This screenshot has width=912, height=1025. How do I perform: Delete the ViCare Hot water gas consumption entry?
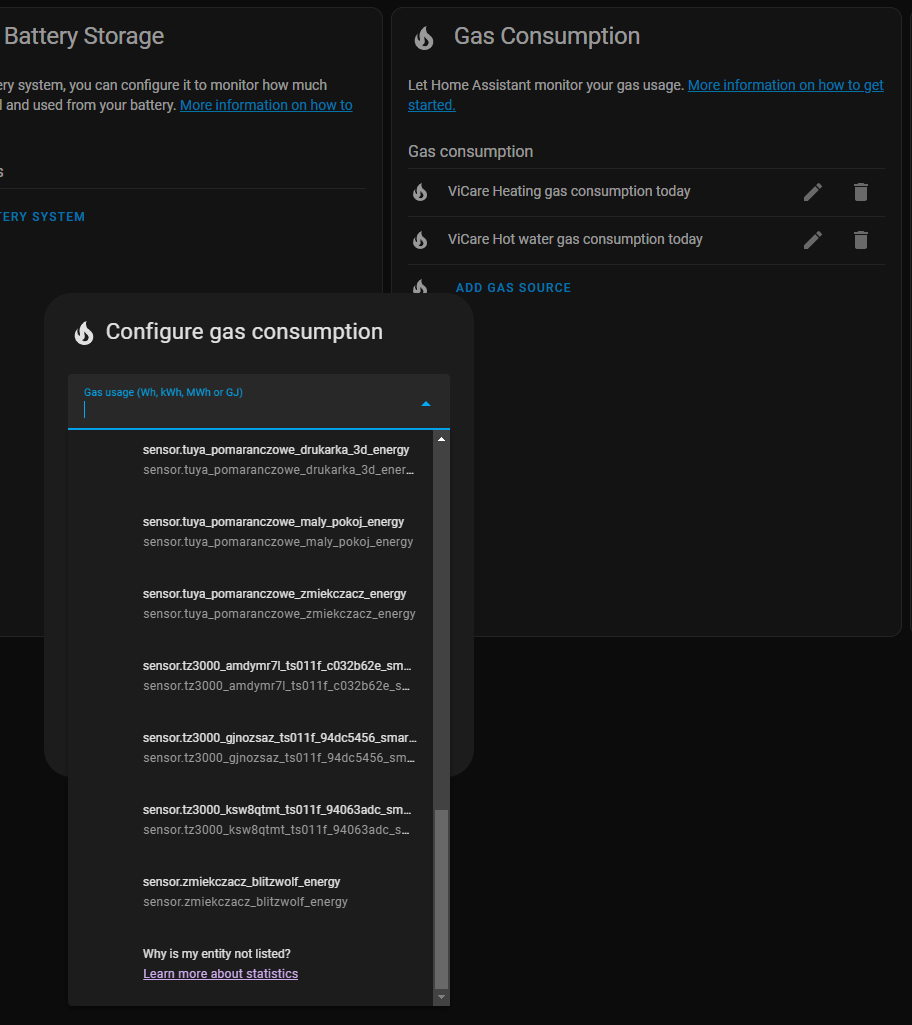pyautogui.click(x=861, y=240)
